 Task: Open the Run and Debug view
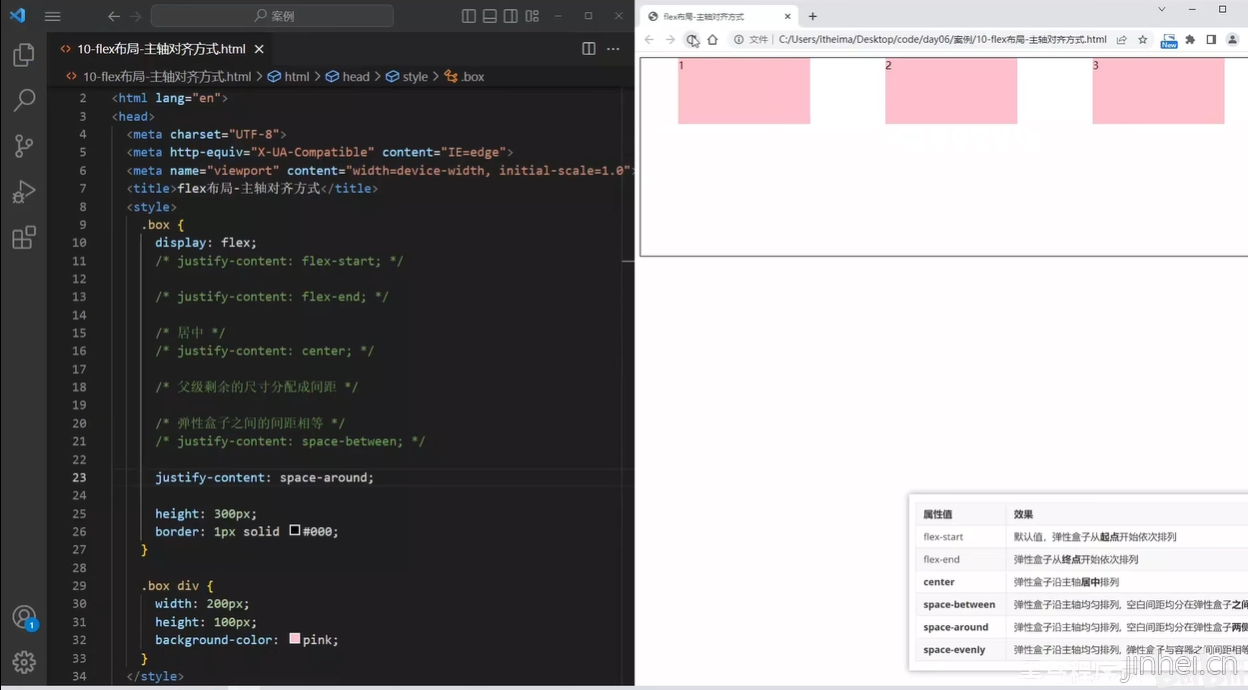[x=24, y=192]
